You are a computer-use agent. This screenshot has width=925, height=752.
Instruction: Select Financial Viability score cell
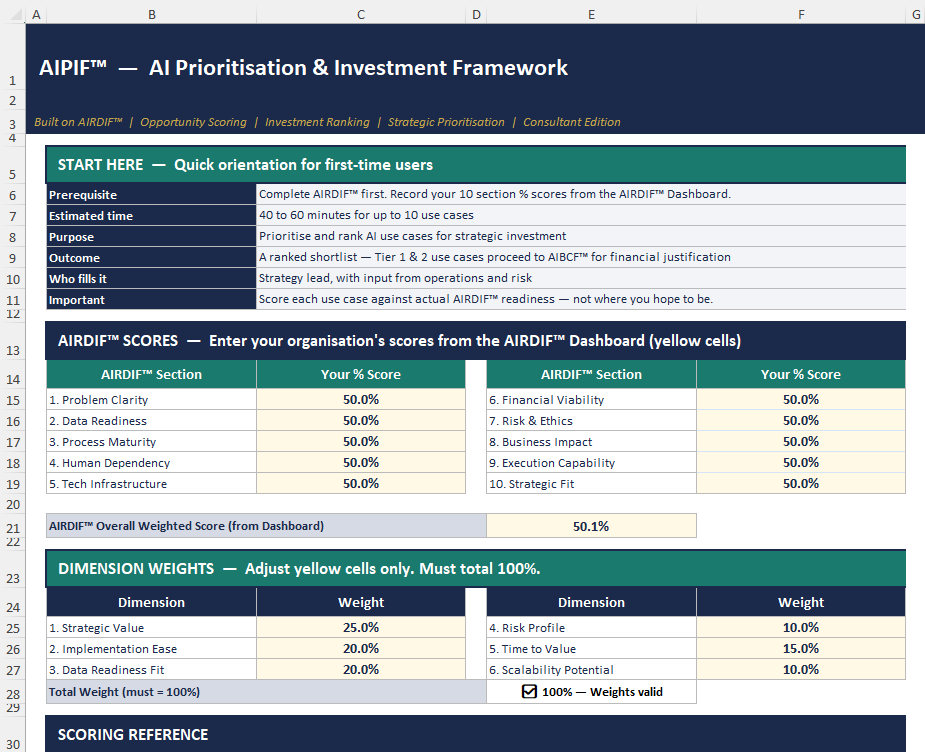point(801,399)
